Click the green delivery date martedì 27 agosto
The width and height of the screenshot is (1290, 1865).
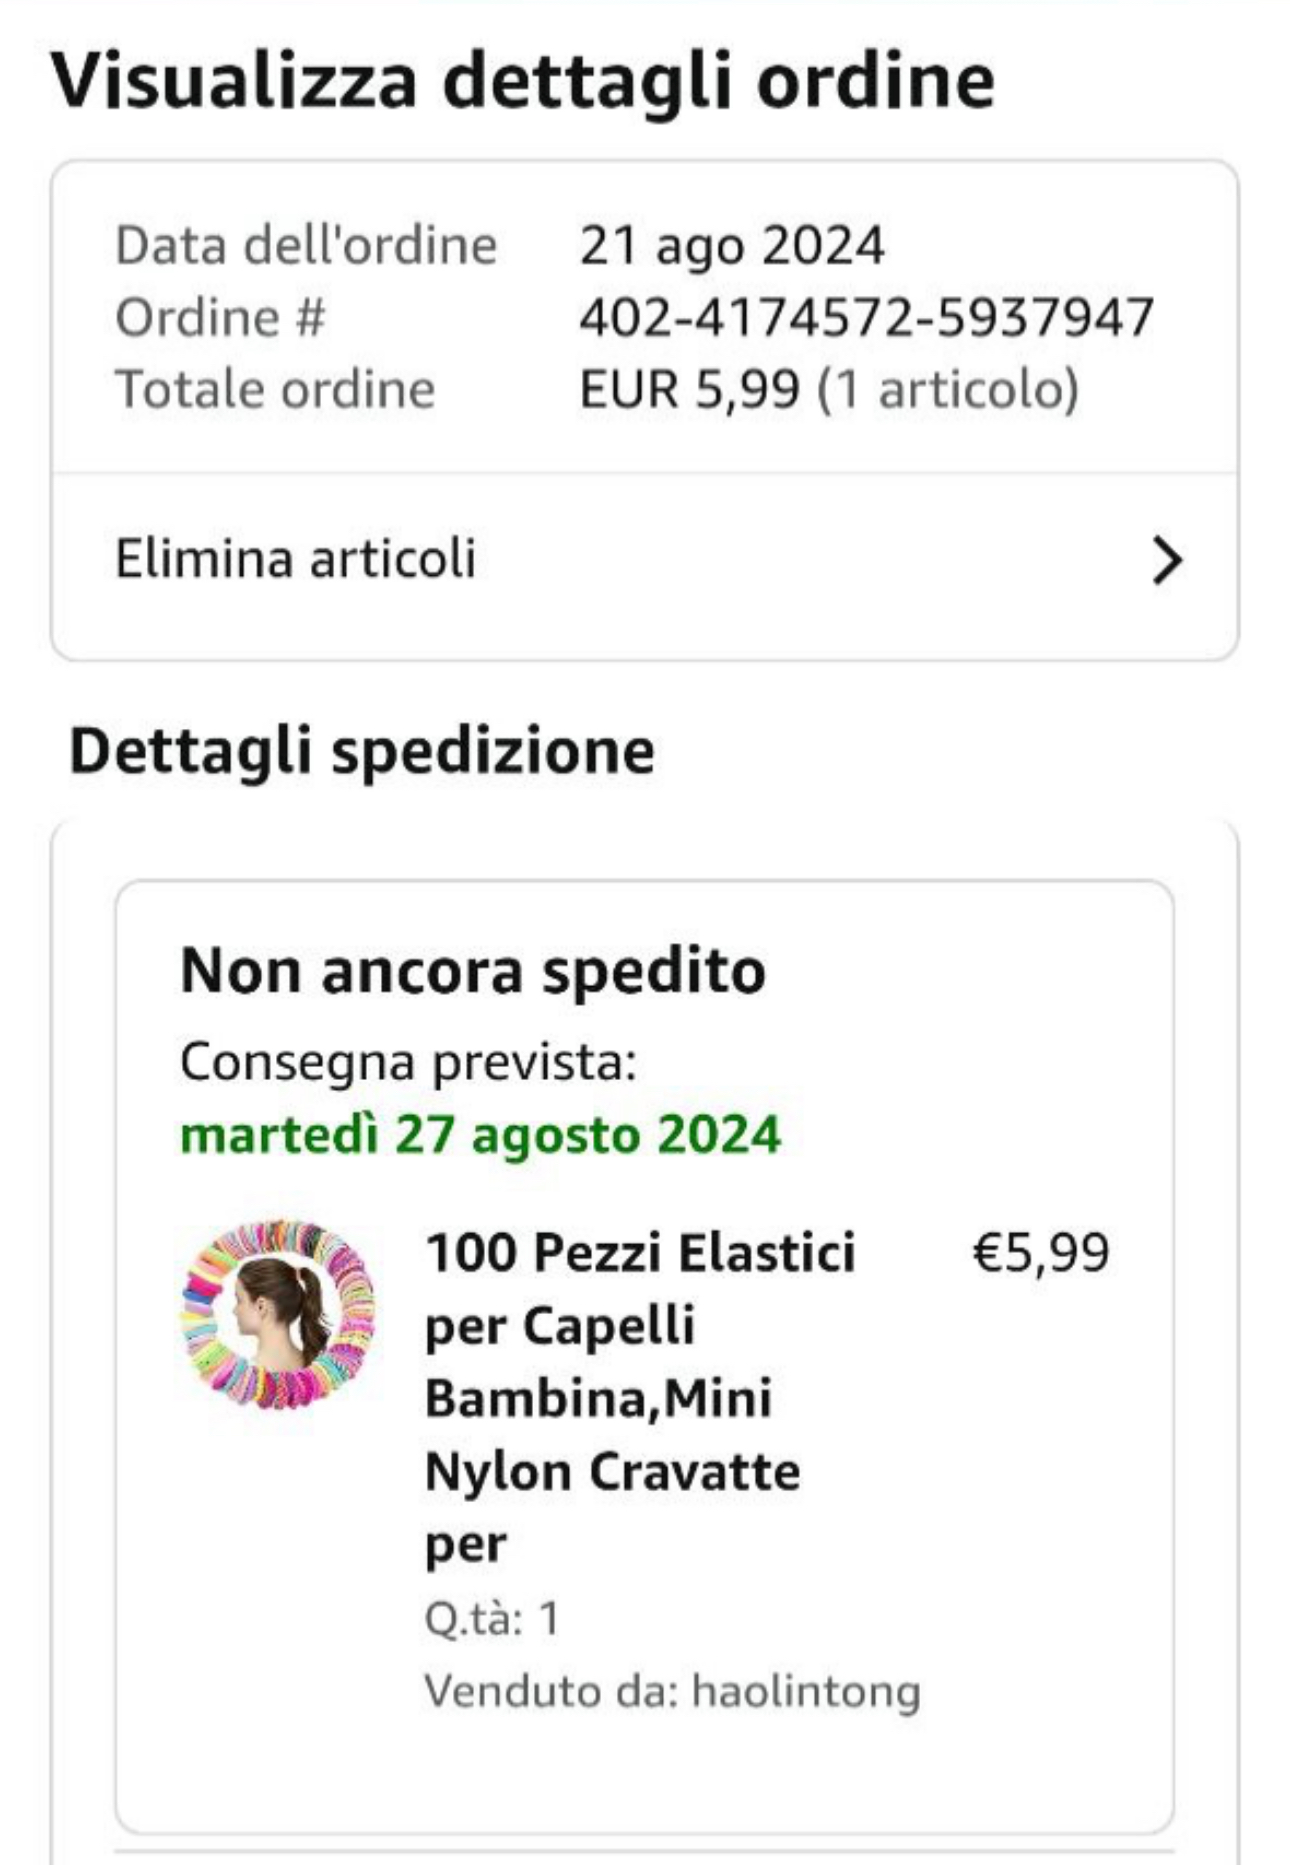point(480,1135)
